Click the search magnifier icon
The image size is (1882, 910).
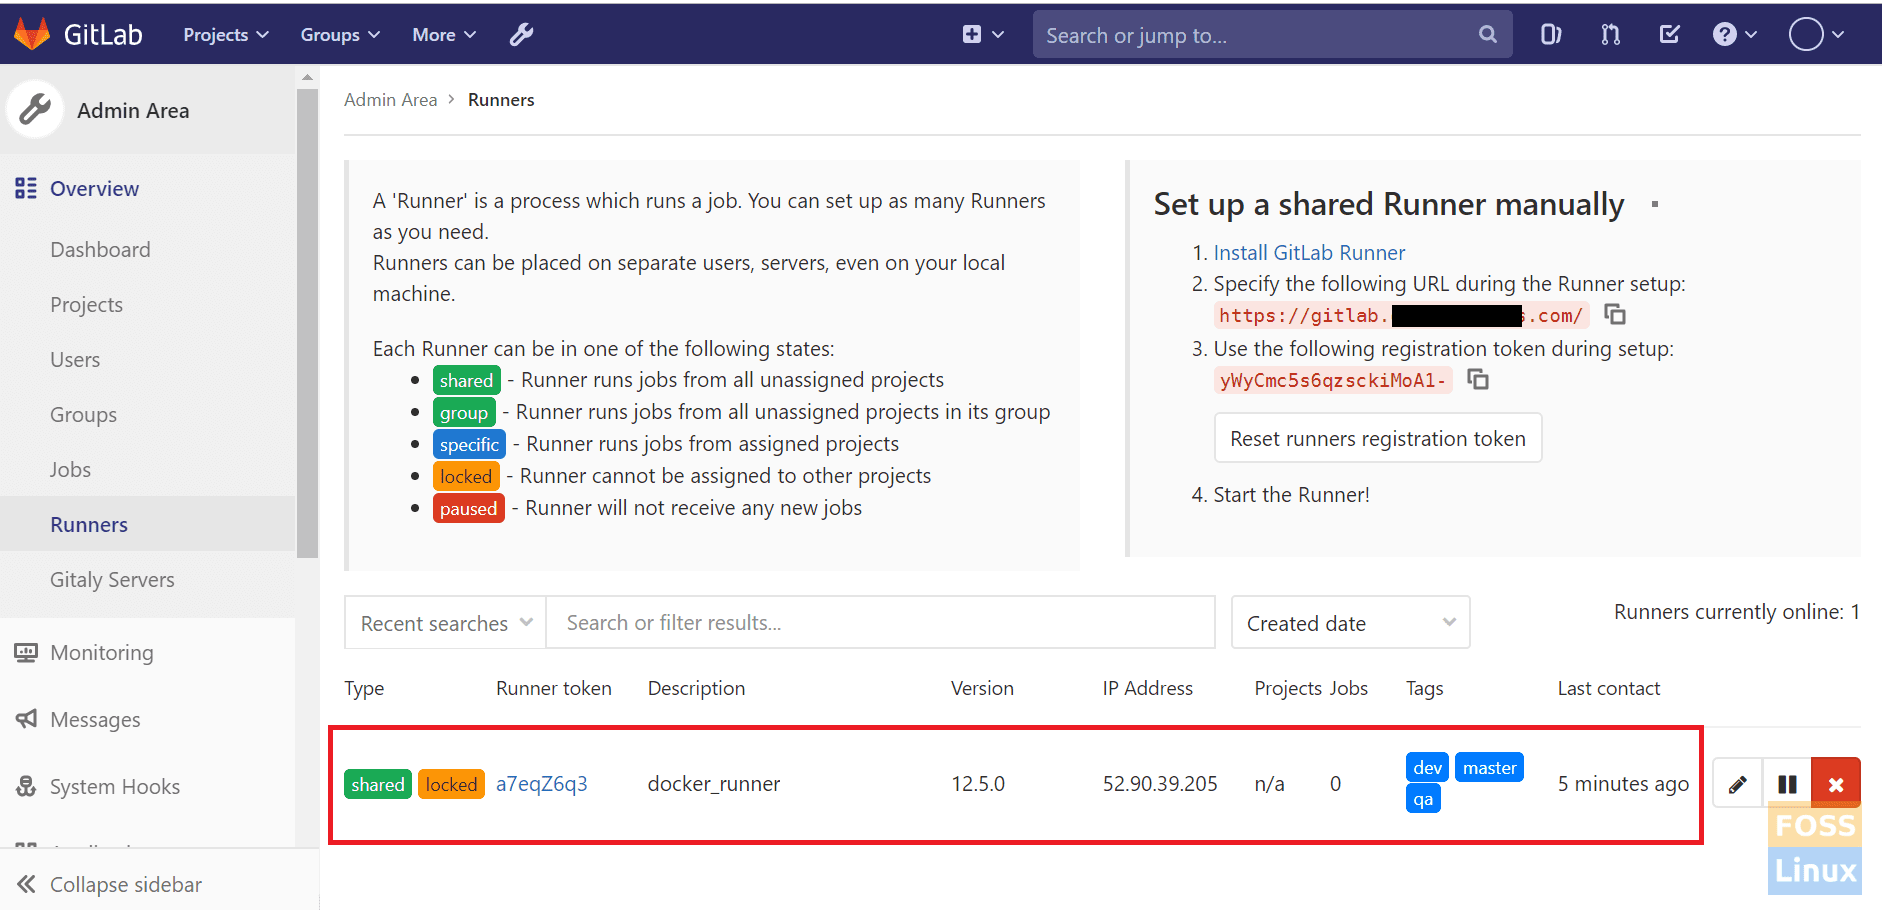click(1487, 35)
